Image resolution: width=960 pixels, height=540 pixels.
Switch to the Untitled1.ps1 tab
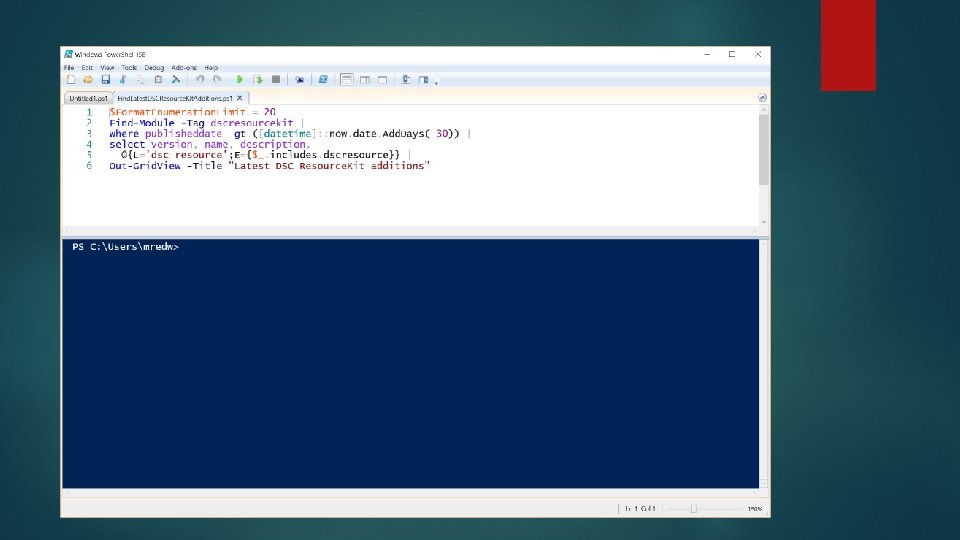tap(88, 98)
